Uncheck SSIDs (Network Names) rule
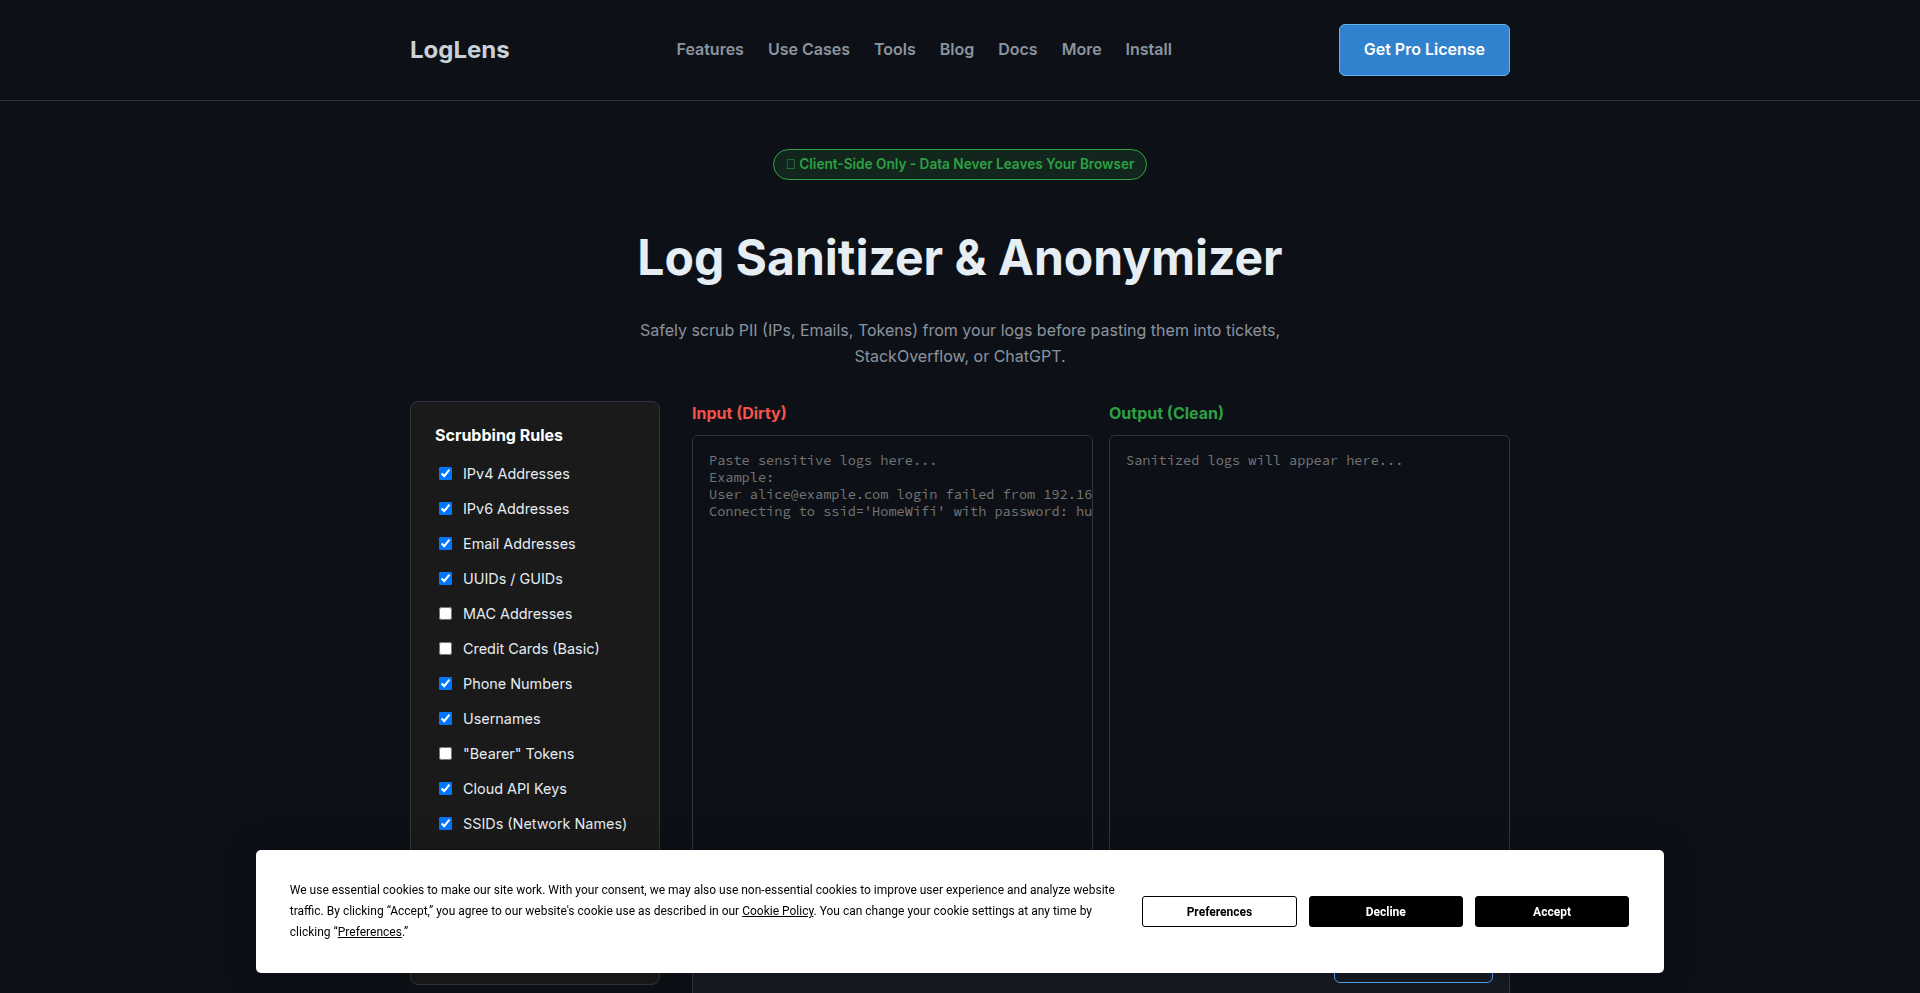This screenshot has width=1920, height=993. point(445,824)
